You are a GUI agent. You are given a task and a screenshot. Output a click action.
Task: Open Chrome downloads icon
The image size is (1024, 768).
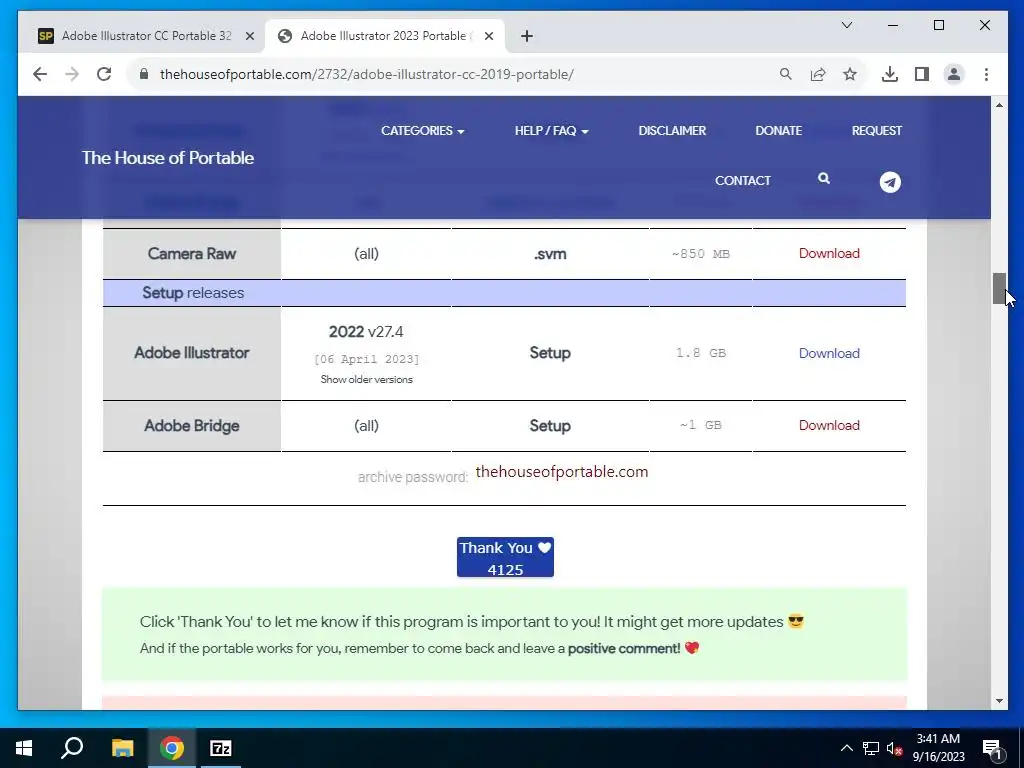(x=889, y=74)
